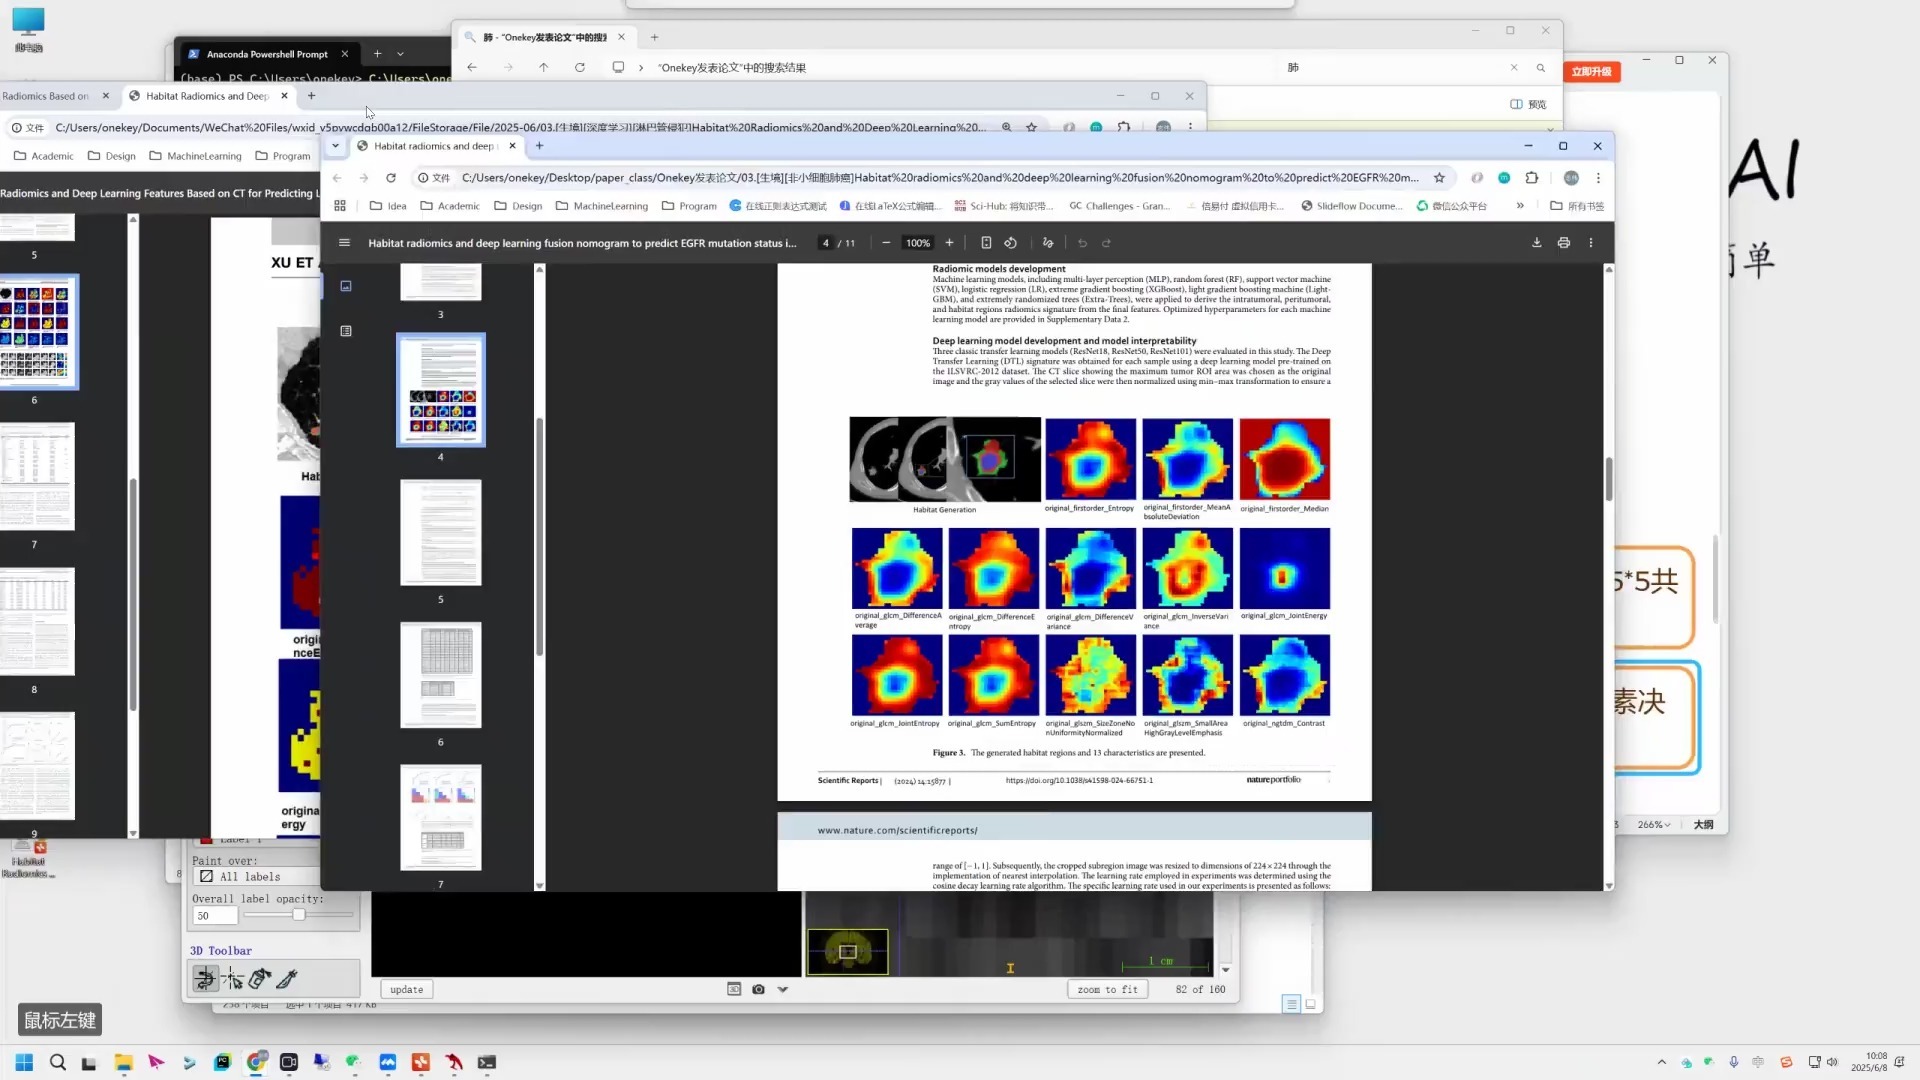Select page 7 thumbnail in back PDF viewer
The width and height of the screenshot is (1920, 1080).
tap(38, 476)
